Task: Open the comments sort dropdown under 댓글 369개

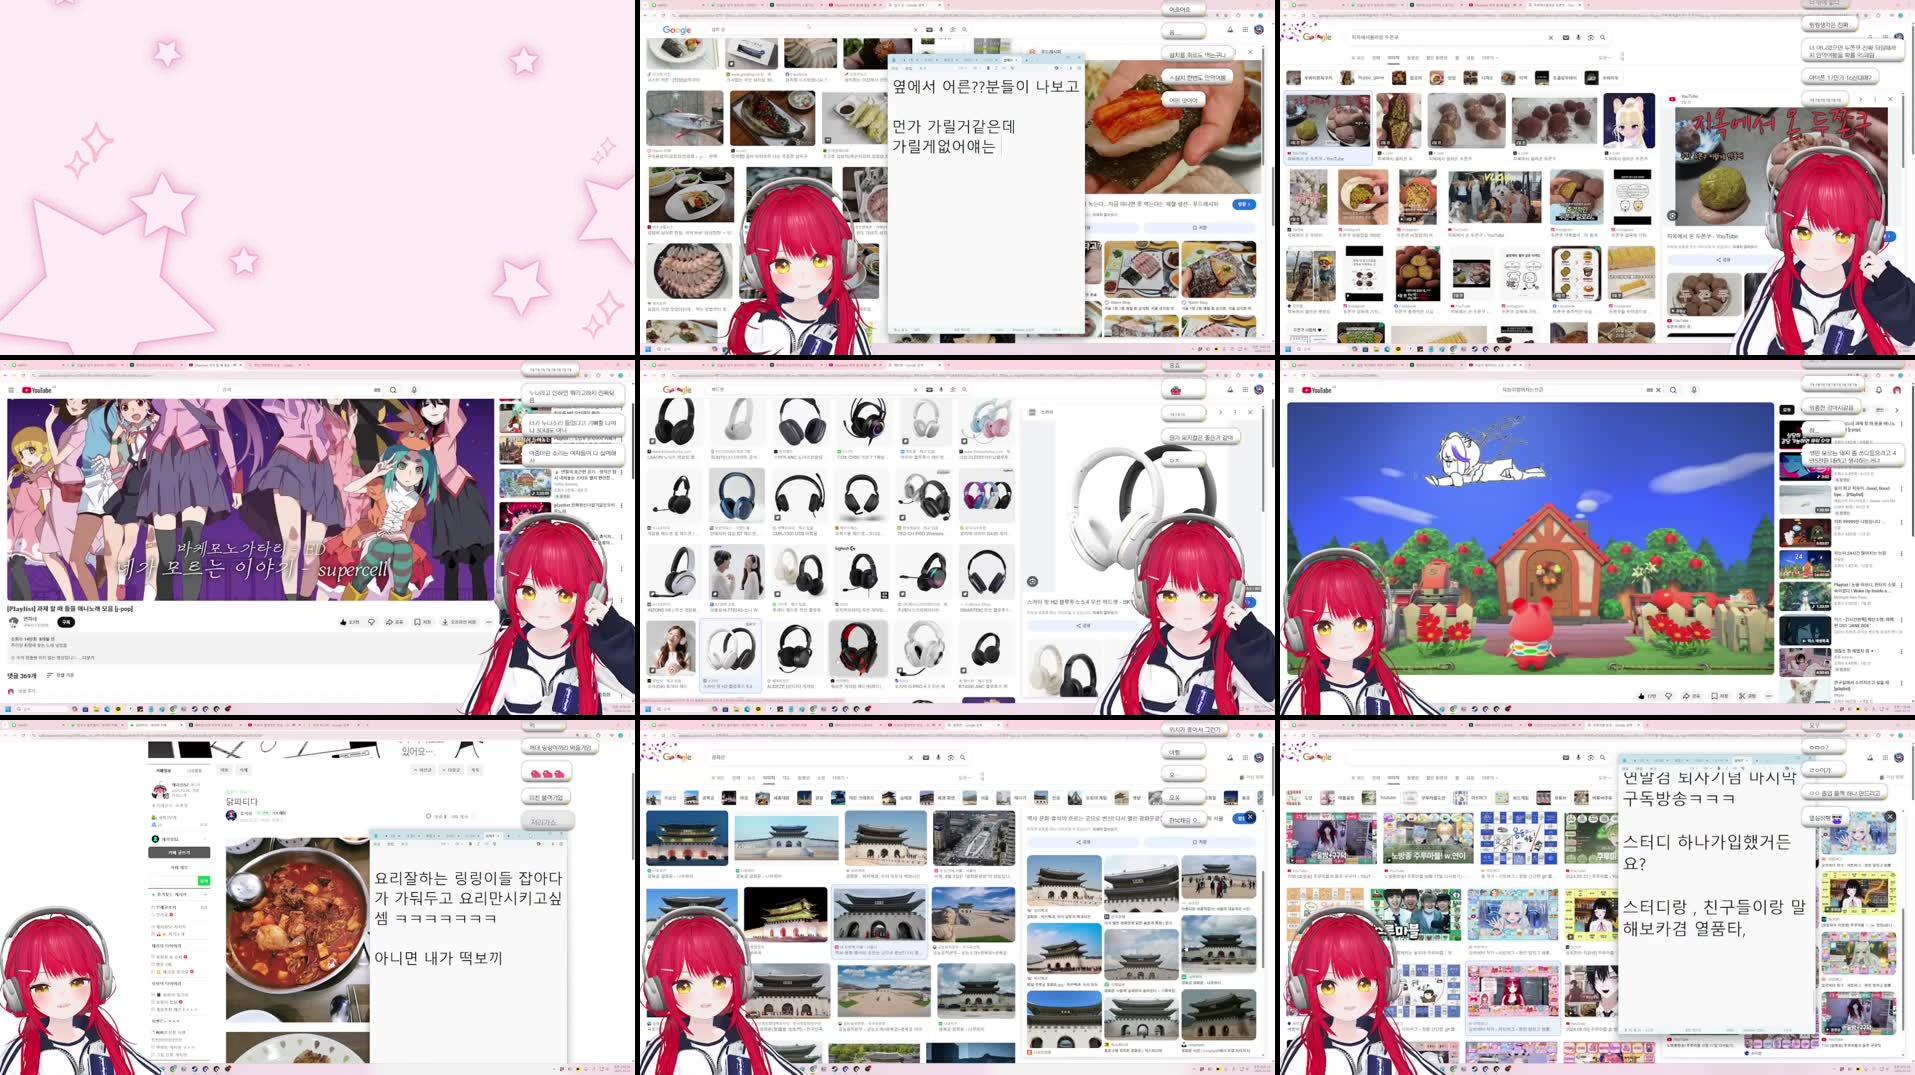Action: [x=62, y=675]
